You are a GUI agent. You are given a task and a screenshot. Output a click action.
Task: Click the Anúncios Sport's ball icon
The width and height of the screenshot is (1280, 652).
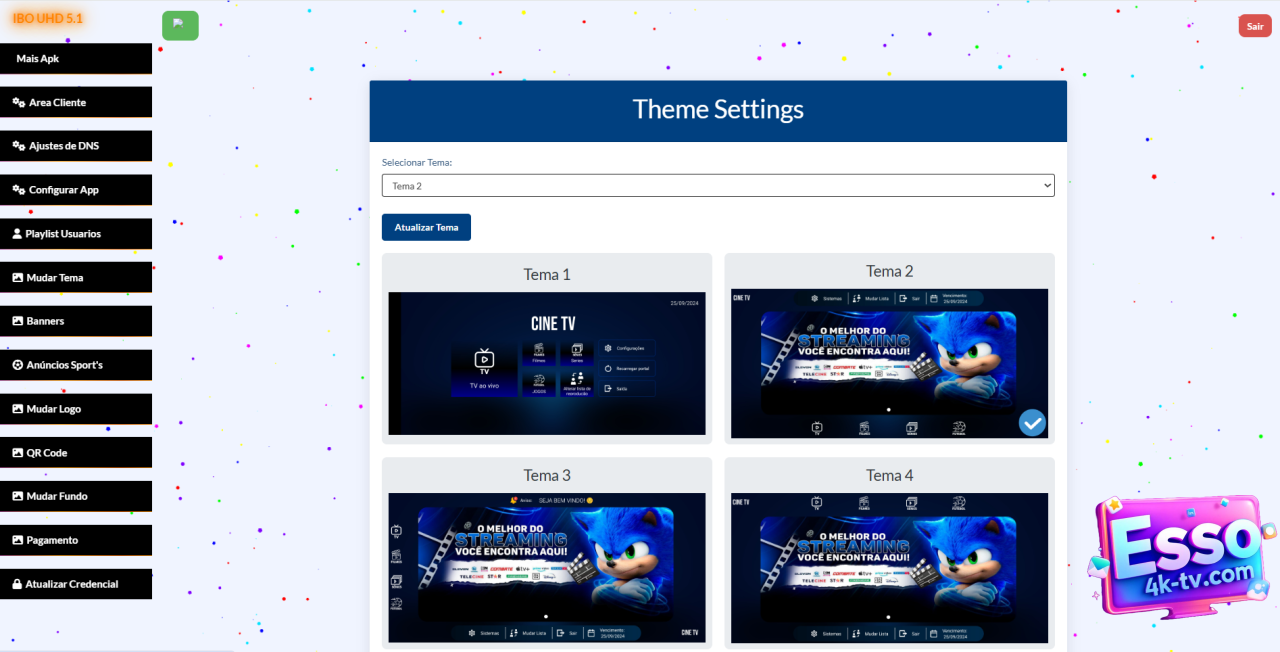coord(17,365)
